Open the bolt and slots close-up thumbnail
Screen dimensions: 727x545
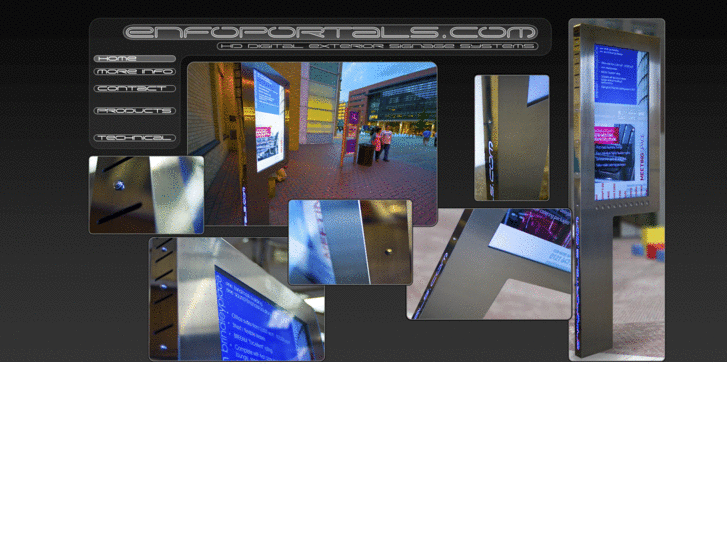pos(147,195)
